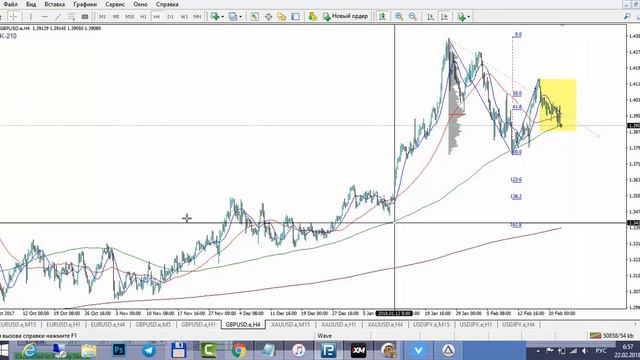
Task: Toggle chart auto scroll icon
Action: point(431,16)
